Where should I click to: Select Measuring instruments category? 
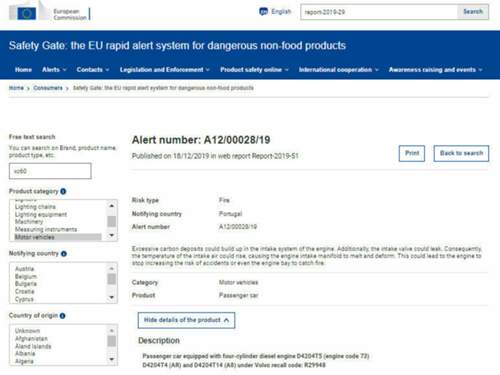click(x=46, y=229)
